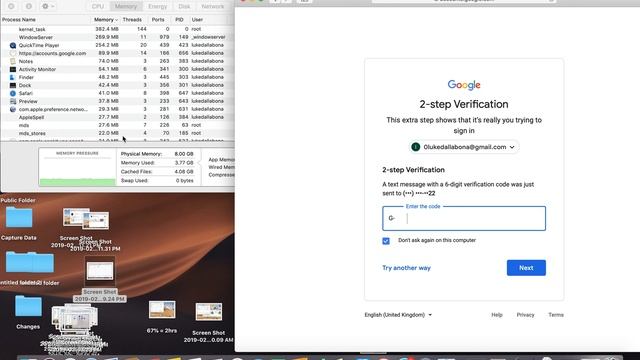Select the Screen Shot 11.31 PM thumbnail
Viewport: 640px width, 360px height.
click(x=96, y=221)
